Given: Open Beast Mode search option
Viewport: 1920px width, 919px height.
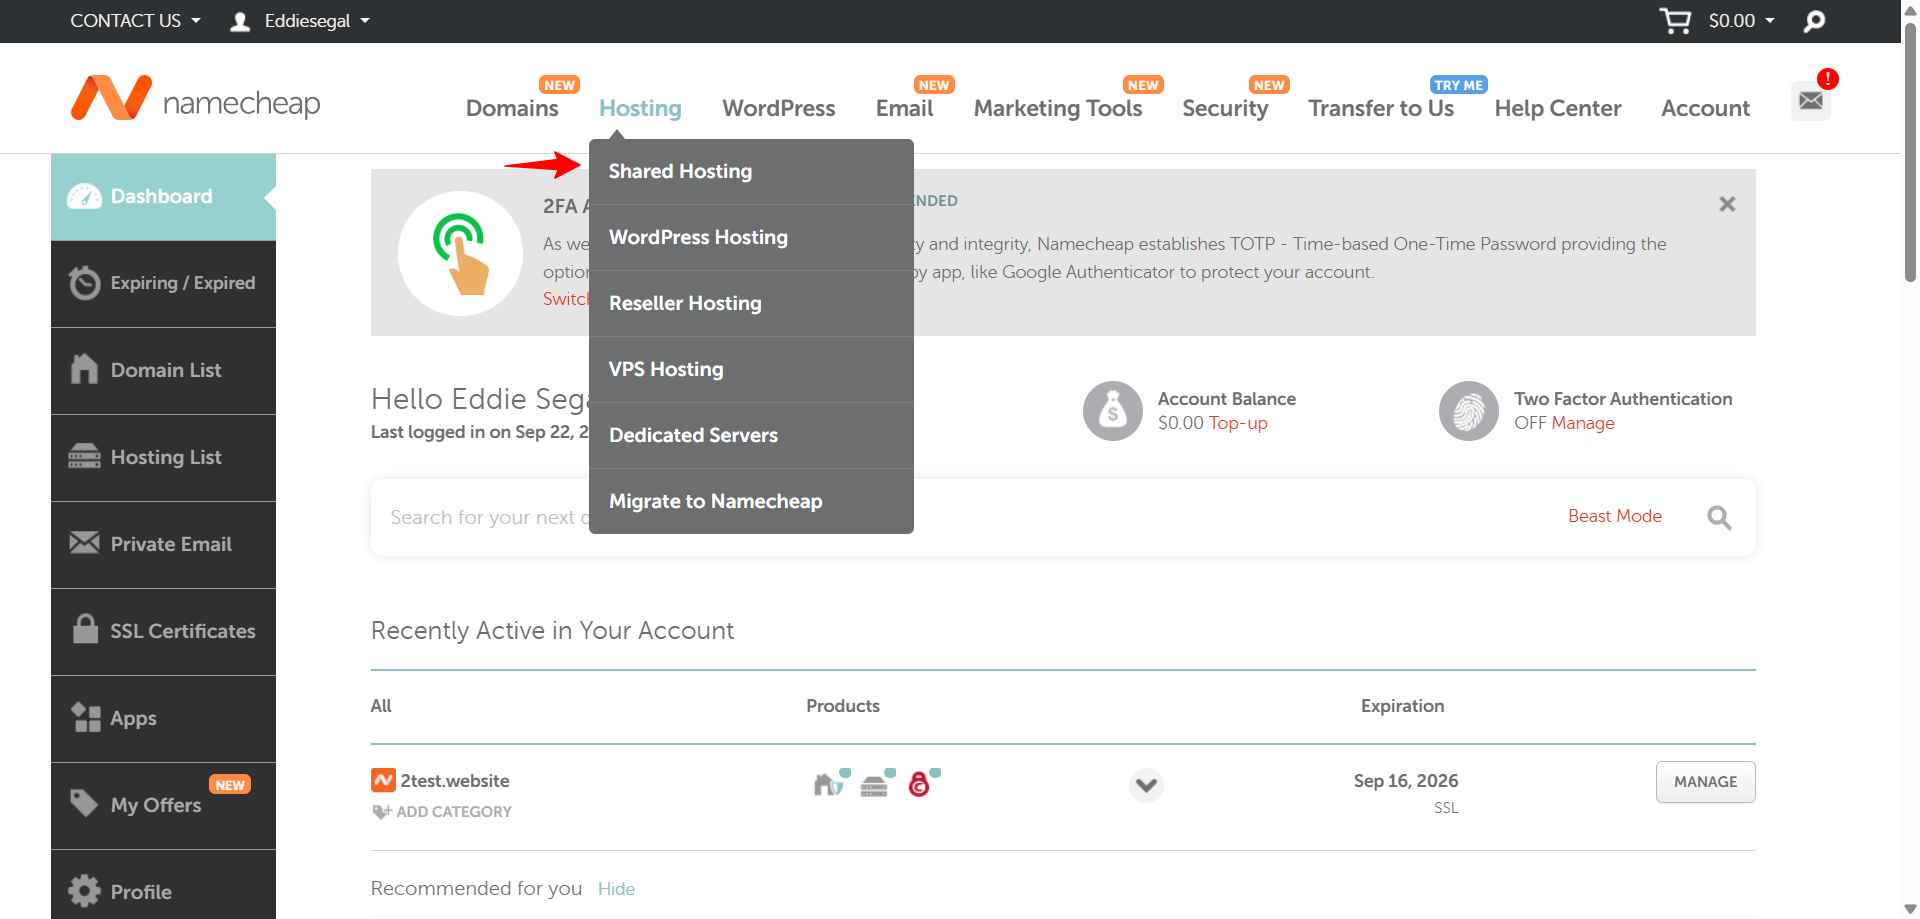Looking at the screenshot, I should click(x=1613, y=516).
